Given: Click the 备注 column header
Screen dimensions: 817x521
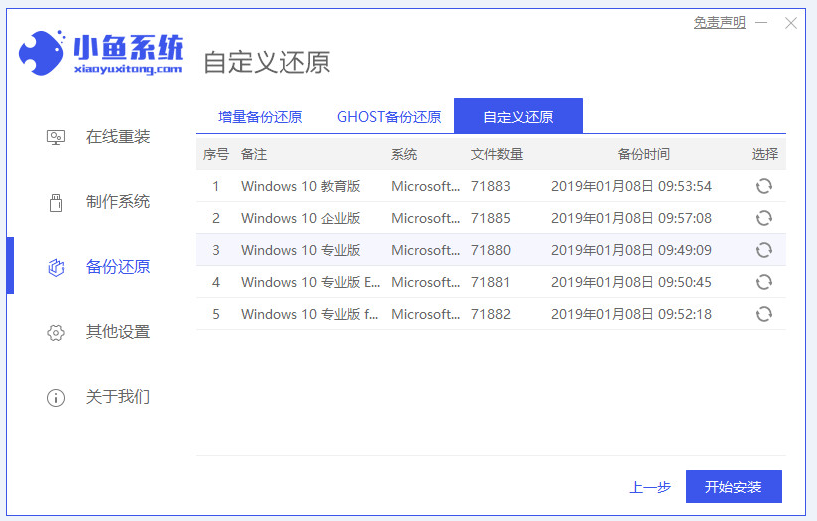Looking at the screenshot, I should [x=254, y=154].
